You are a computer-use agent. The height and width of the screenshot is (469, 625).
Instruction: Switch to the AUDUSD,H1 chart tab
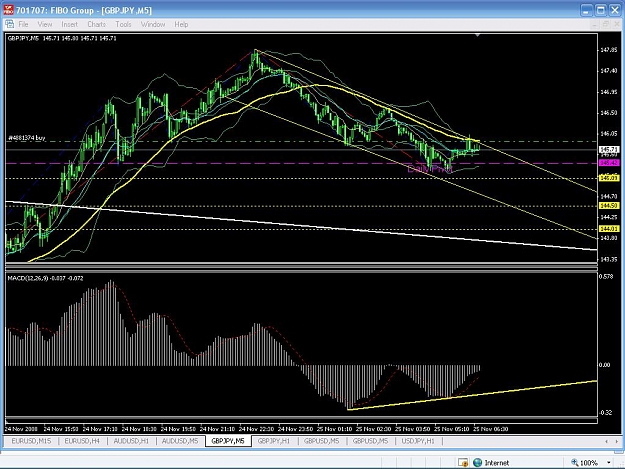tap(131, 441)
